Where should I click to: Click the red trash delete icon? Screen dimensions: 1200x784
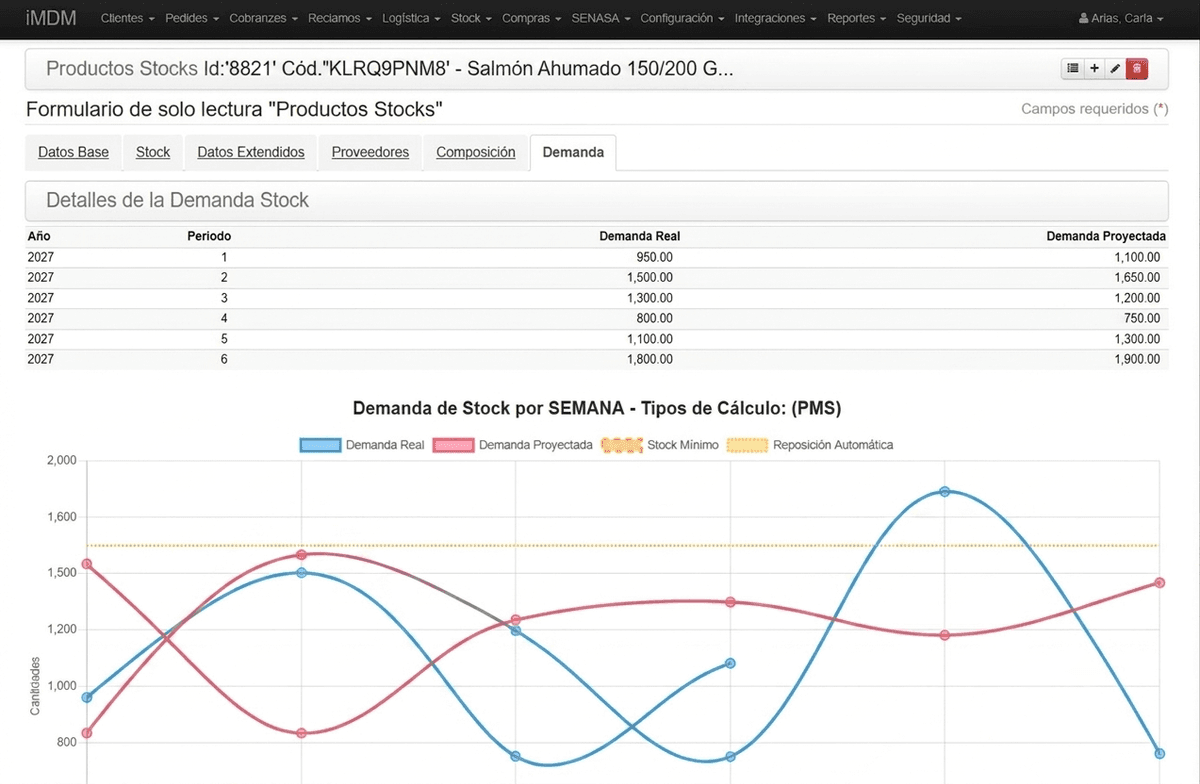(x=1137, y=69)
